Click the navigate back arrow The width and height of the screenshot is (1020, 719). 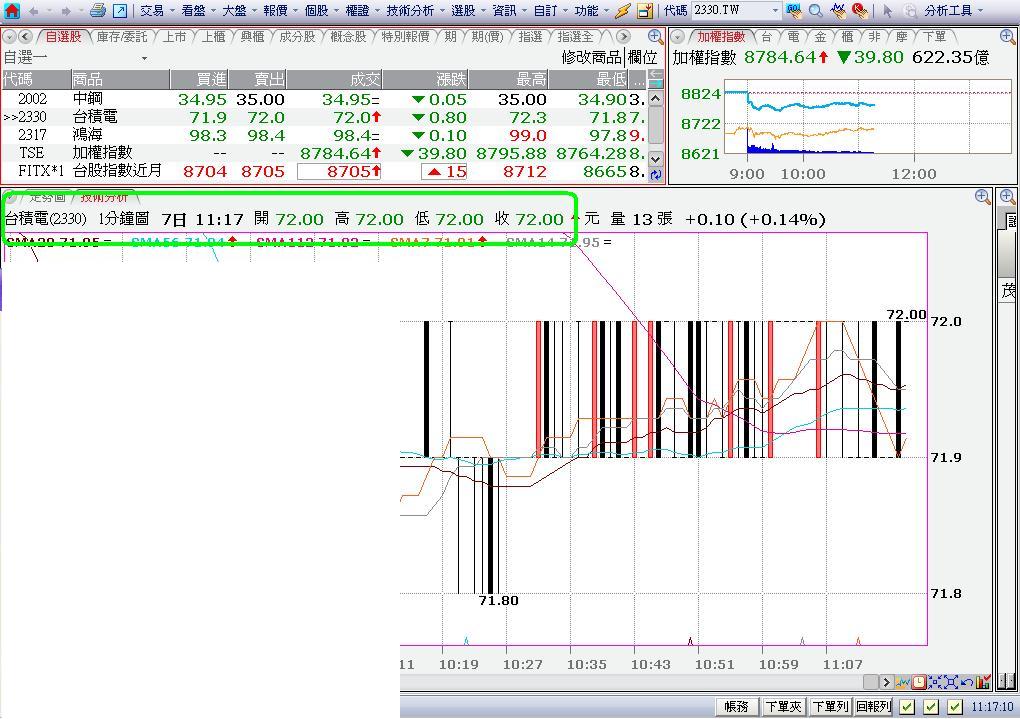point(33,11)
